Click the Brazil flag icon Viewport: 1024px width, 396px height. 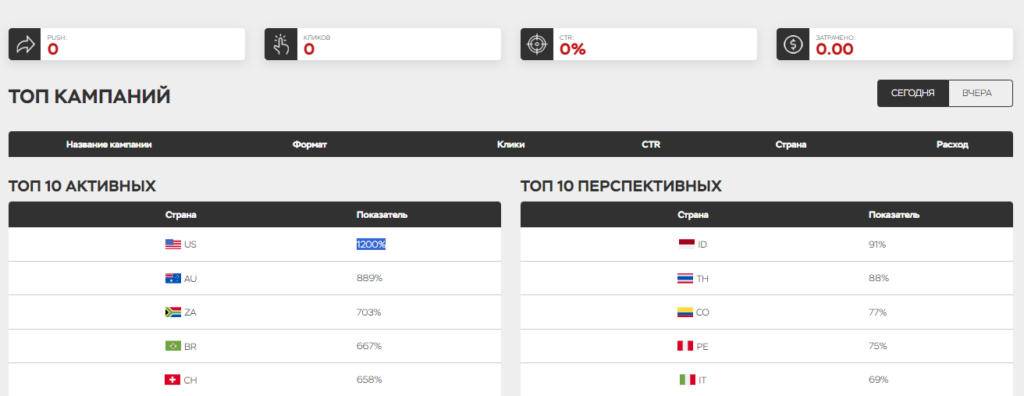click(173, 346)
